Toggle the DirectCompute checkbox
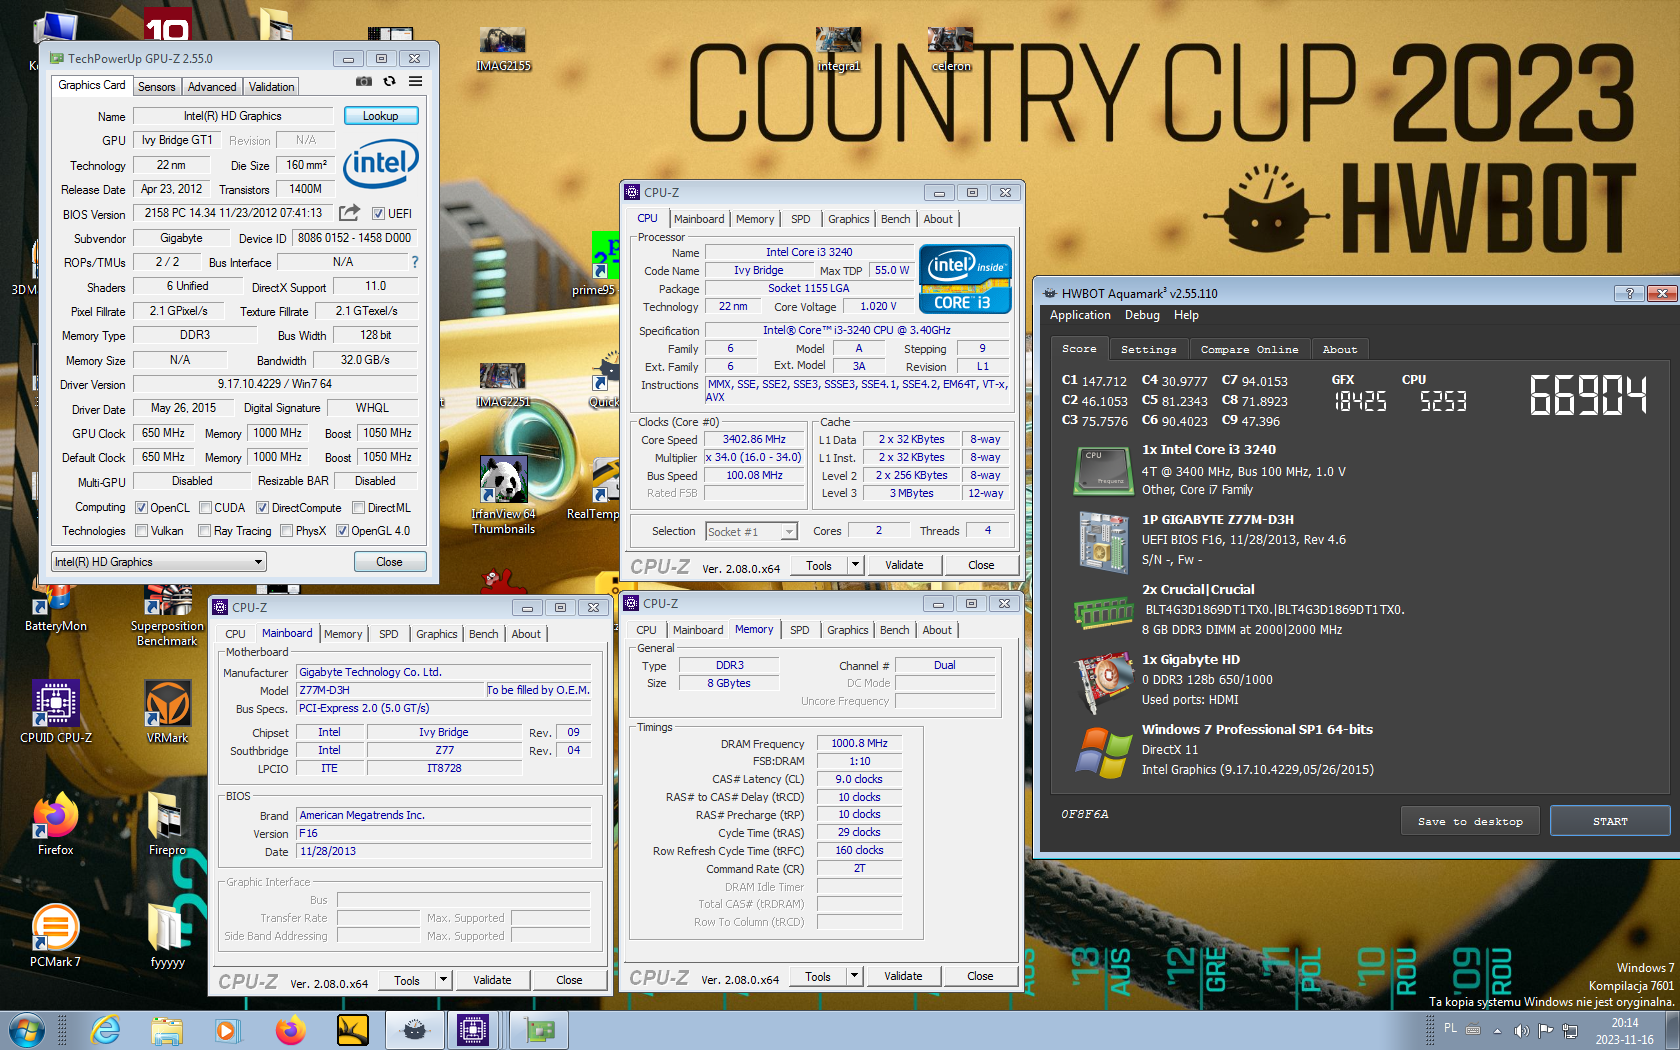The height and width of the screenshot is (1050, 1680). (x=262, y=508)
